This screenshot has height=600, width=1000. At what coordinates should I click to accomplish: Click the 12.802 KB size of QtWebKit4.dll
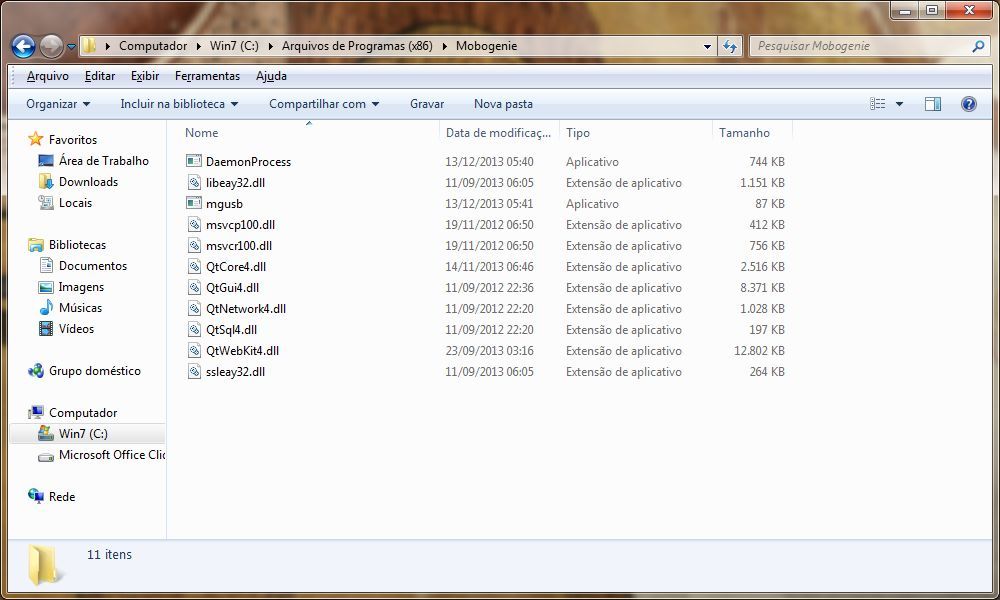pos(759,351)
